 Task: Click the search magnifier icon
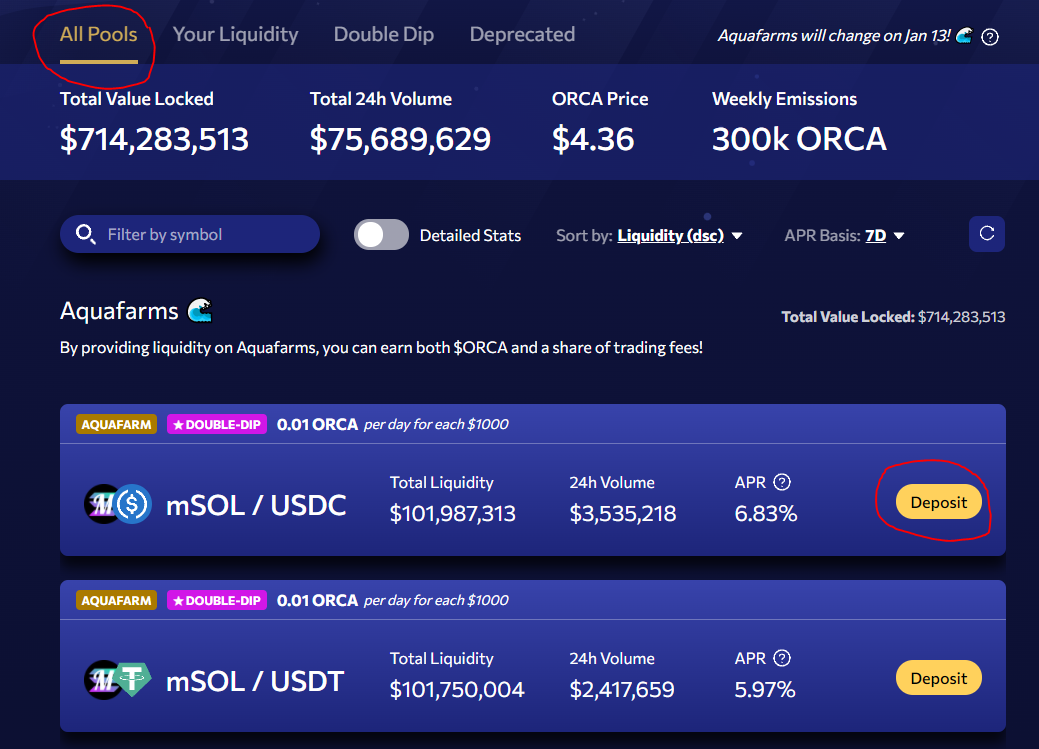(x=85, y=234)
